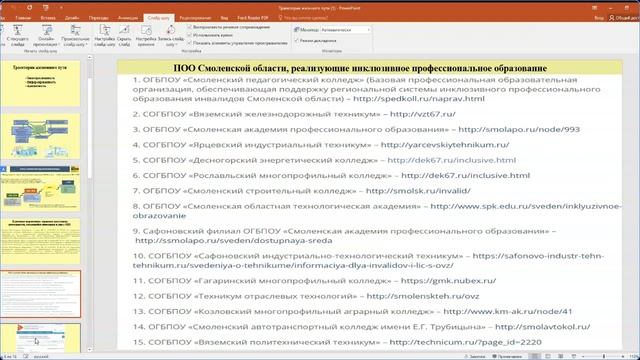Customize Quick Access Toolbar dropdown arrow
640x360 pixels.
pos(61,7)
